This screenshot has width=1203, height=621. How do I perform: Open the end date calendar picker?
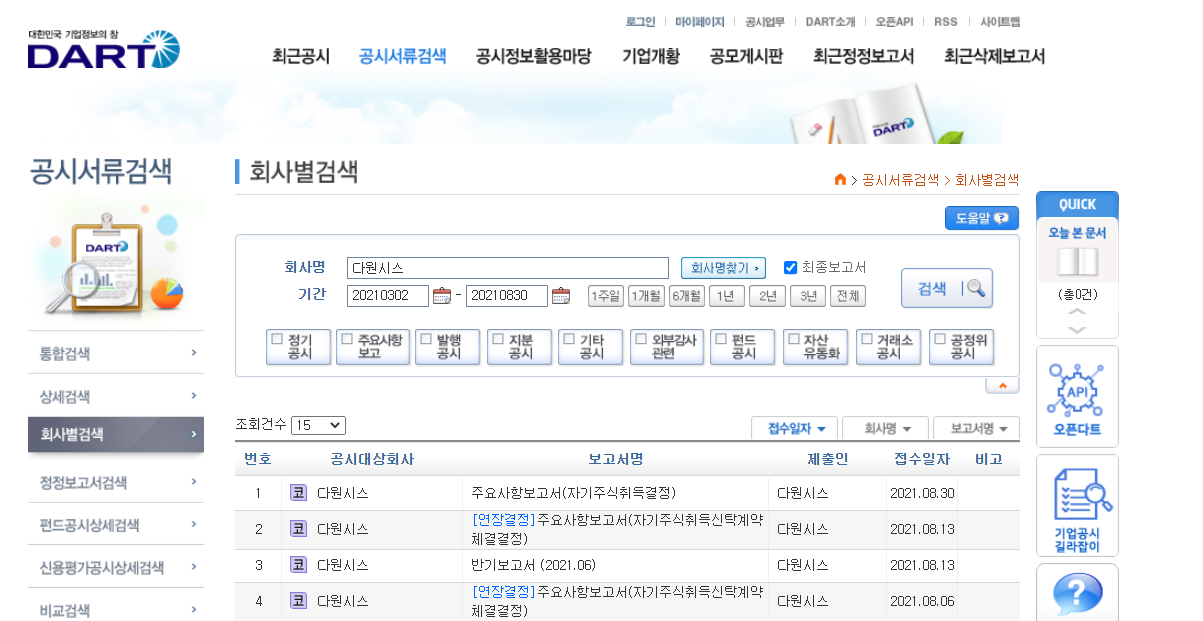pyautogui.click(x=561, y=296)
